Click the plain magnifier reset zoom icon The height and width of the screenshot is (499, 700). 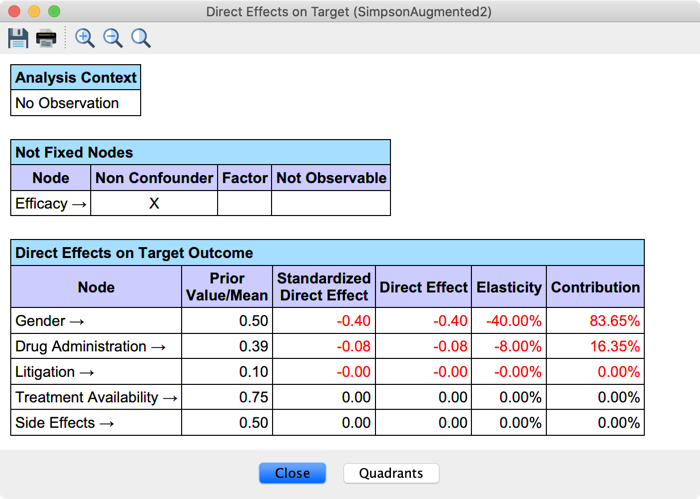141,38
